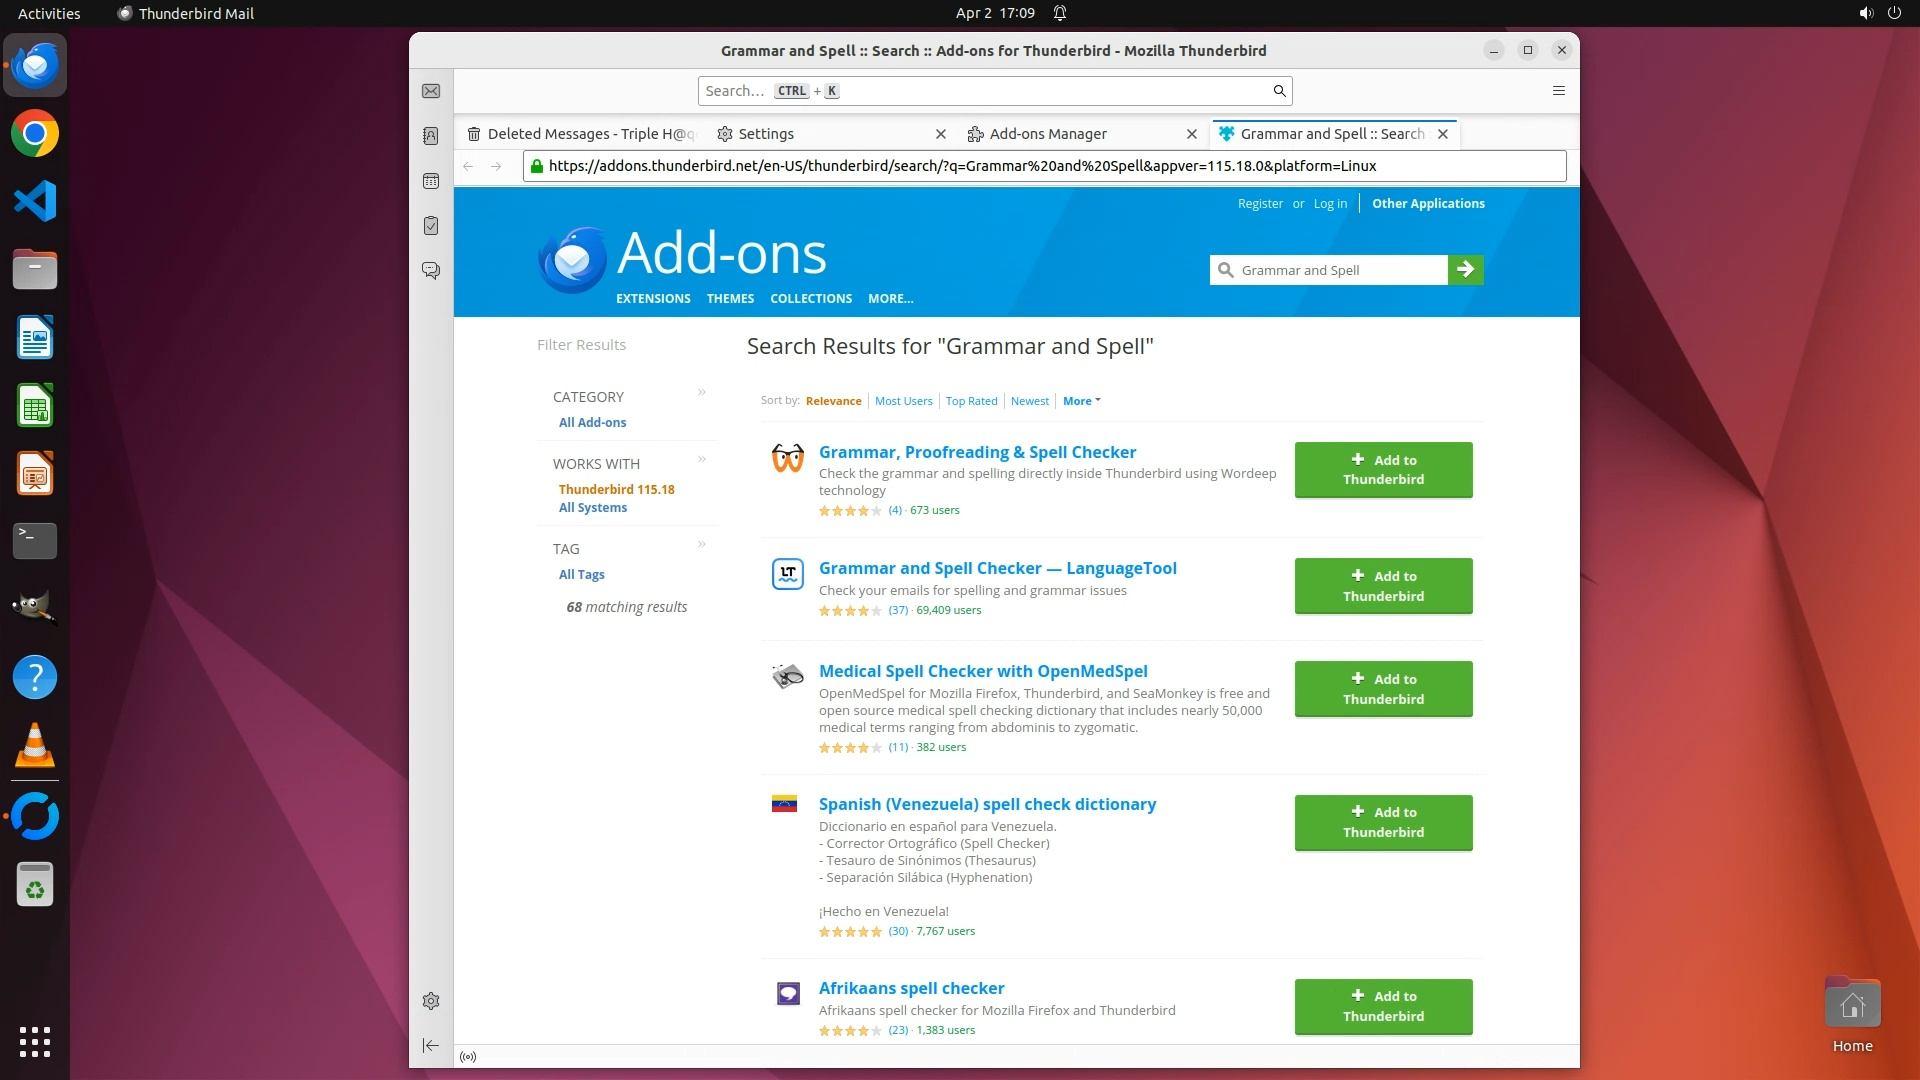Screen dimensions: 1920x1080
Task: Open the EXTENSIONS navigation menu
Action: 653,299
